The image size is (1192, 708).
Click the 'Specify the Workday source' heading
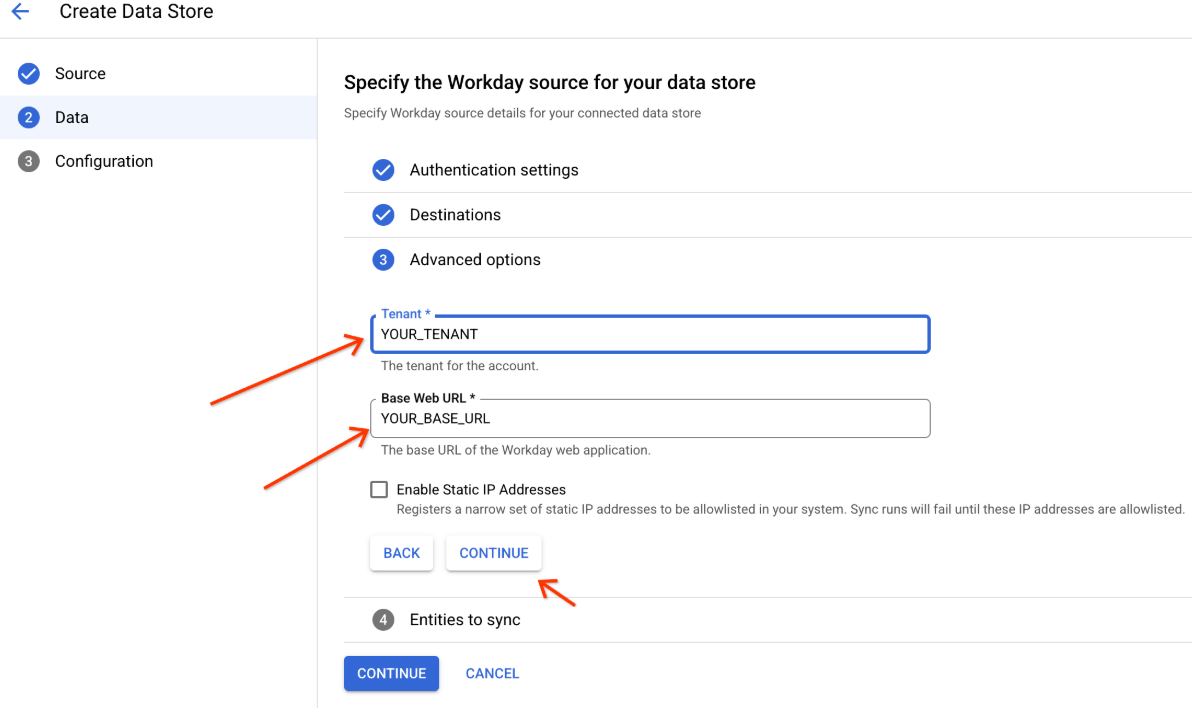[550, 82]
